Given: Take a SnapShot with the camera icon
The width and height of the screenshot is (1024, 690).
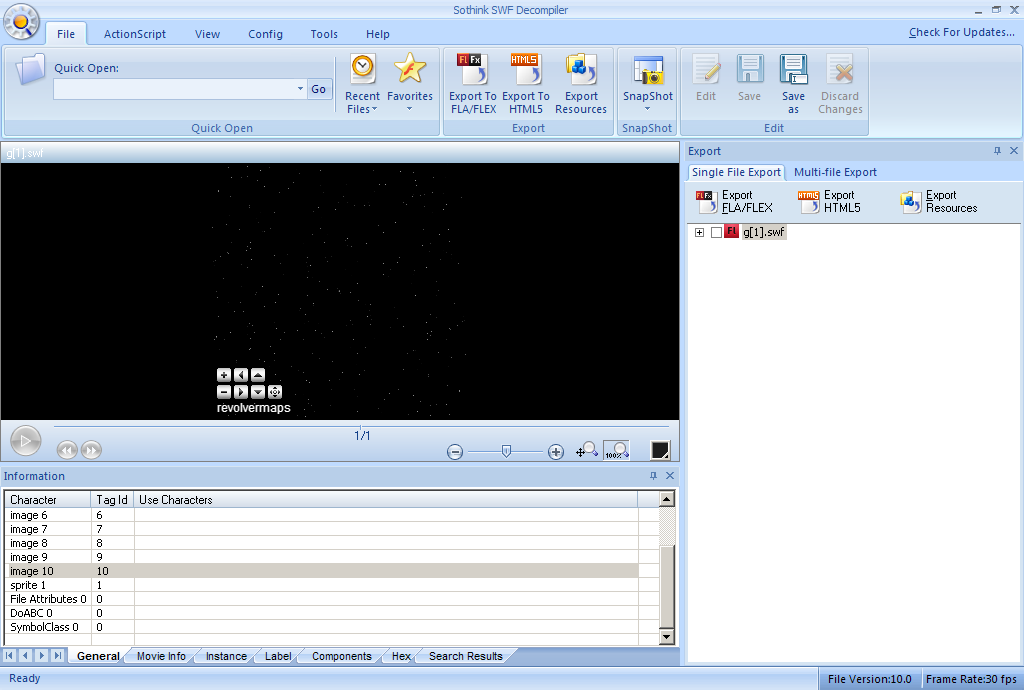Looking at the screenshot, I should 647,71.
